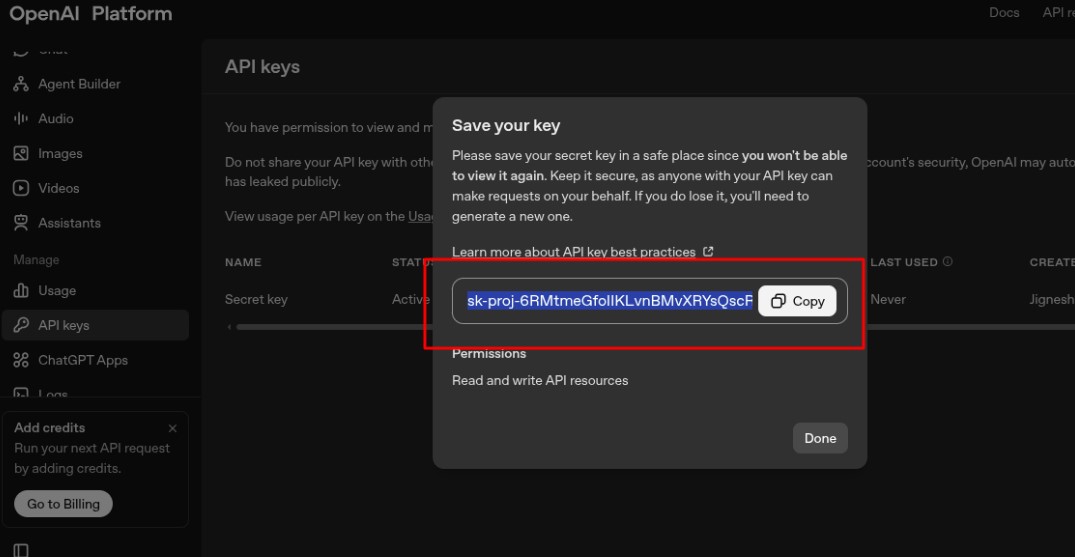1075x557 pixels.
Task: Click the OpenAI Platform logo title
Action: (x=91, y=14)
